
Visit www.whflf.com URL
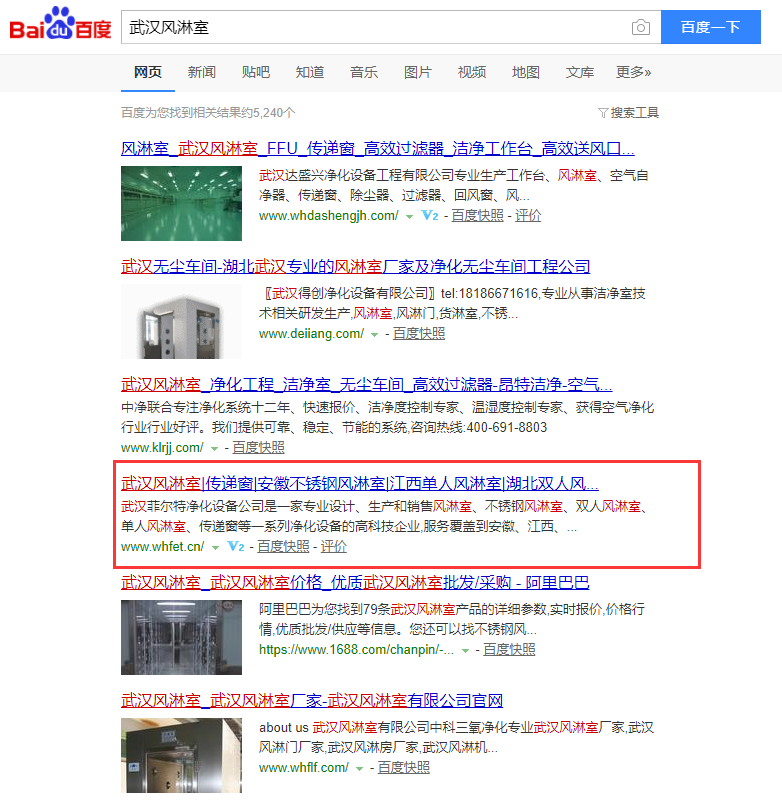point(304,768)
